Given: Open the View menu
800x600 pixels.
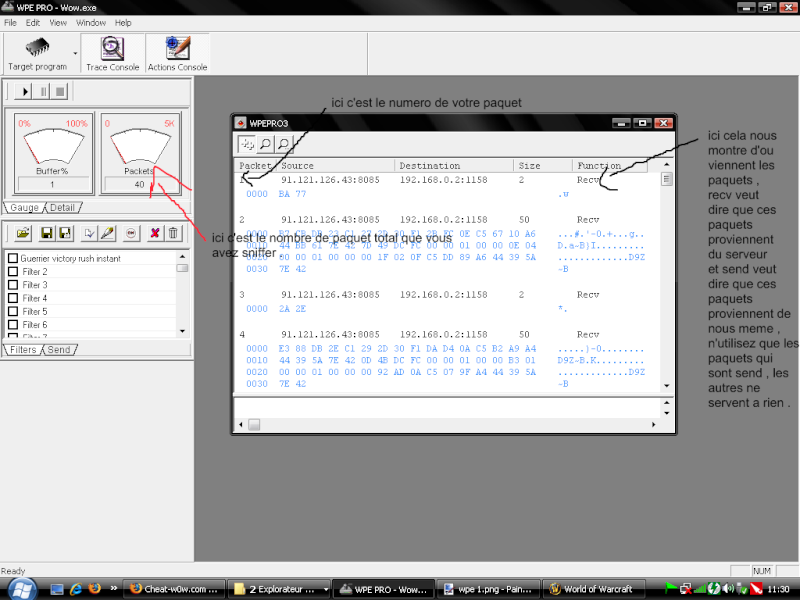Looking at the screenshot, I should point(58,23).
